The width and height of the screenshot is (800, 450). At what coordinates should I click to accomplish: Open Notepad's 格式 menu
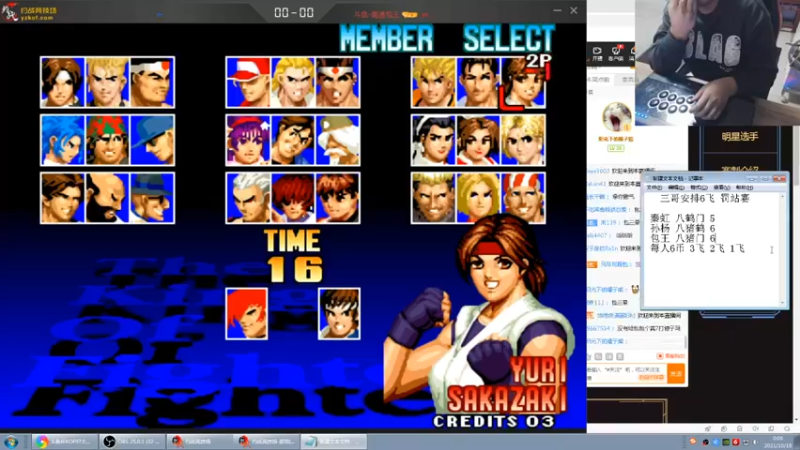point(698,188)
